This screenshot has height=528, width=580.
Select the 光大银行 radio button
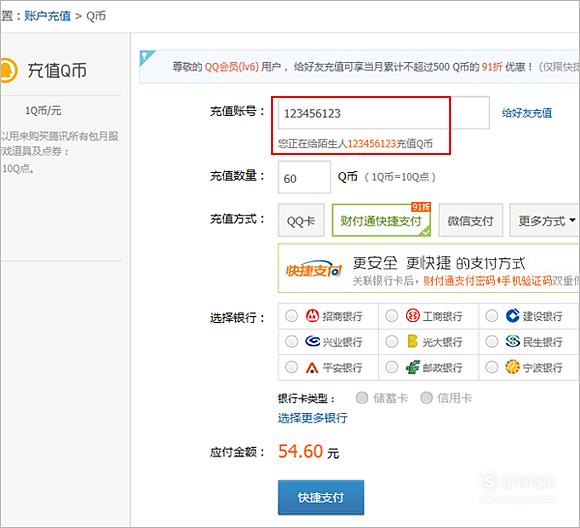click(391, 341)
